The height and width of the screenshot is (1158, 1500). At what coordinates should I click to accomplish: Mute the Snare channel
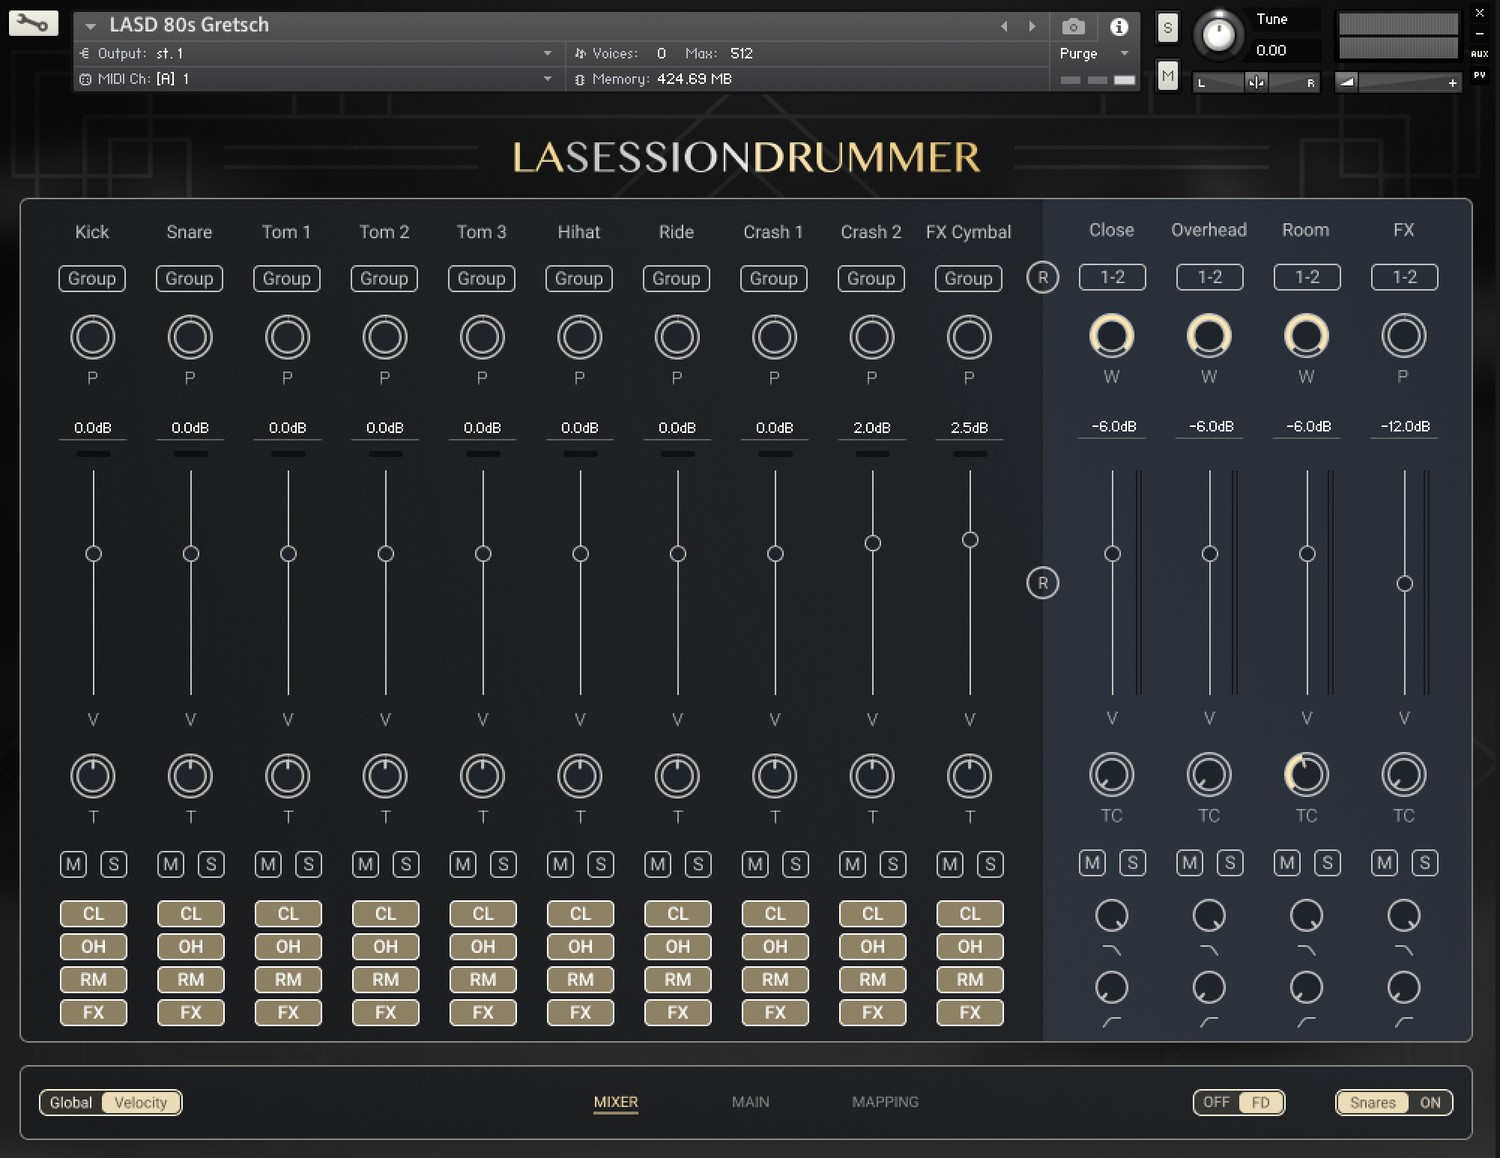tap(171, 864)
